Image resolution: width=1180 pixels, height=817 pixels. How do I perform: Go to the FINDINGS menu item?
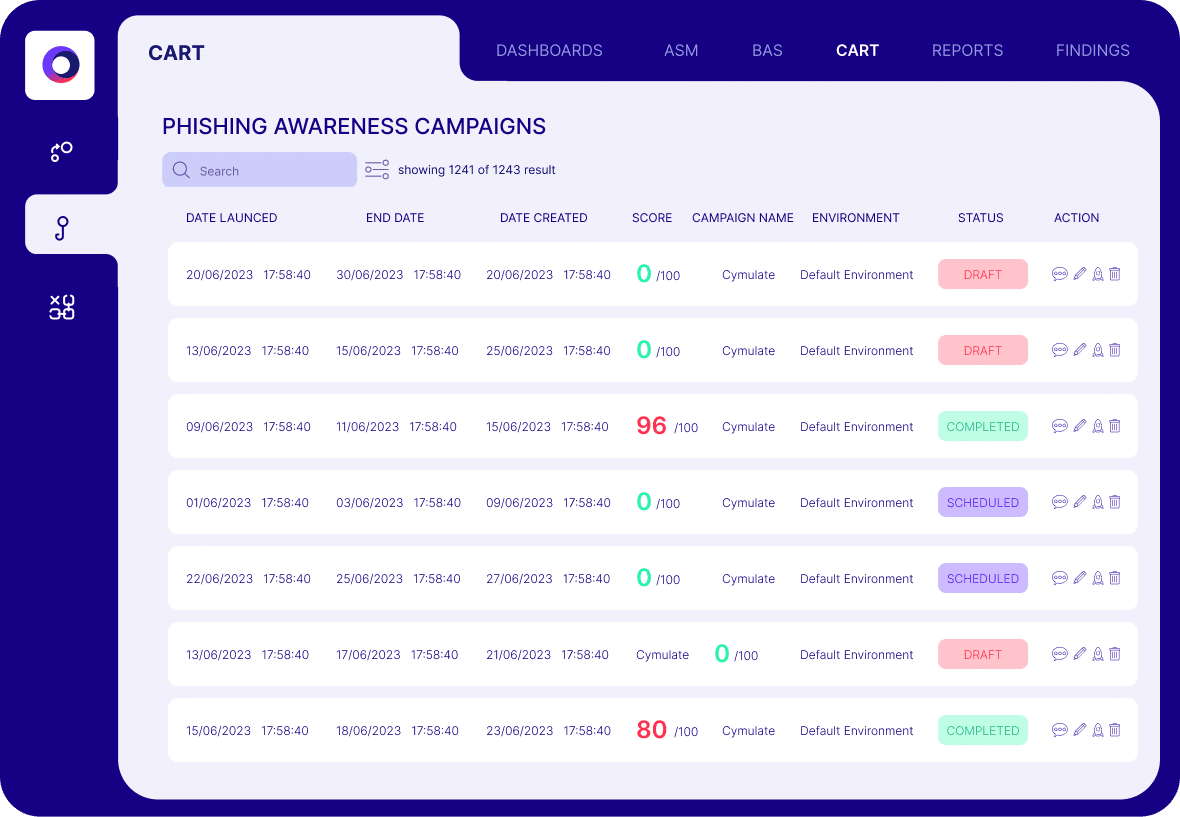(1092, 50)
